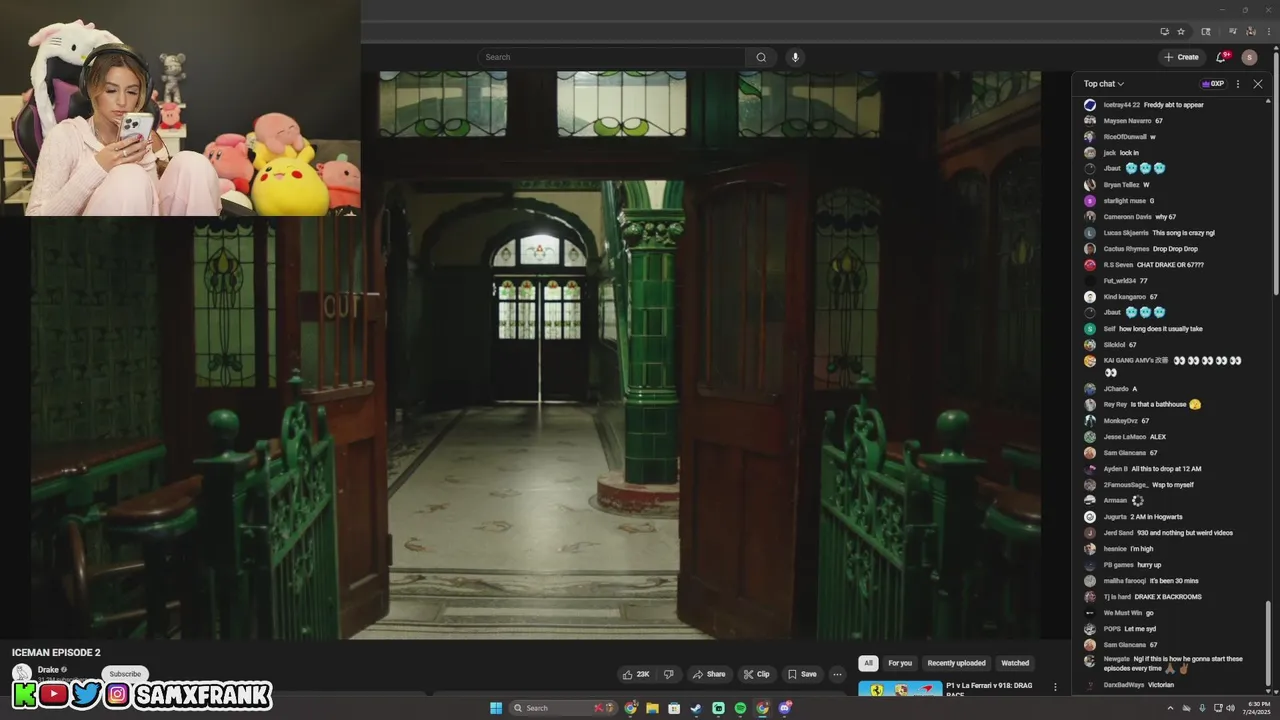Viewport: 1280px width, 720px height.
Task: Click the install app icon in address bar
Action: 1164,31
